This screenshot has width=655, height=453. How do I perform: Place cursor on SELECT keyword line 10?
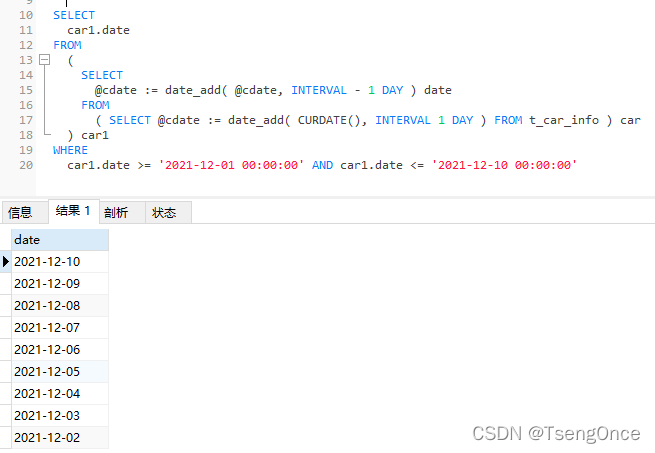pos(74,15)
